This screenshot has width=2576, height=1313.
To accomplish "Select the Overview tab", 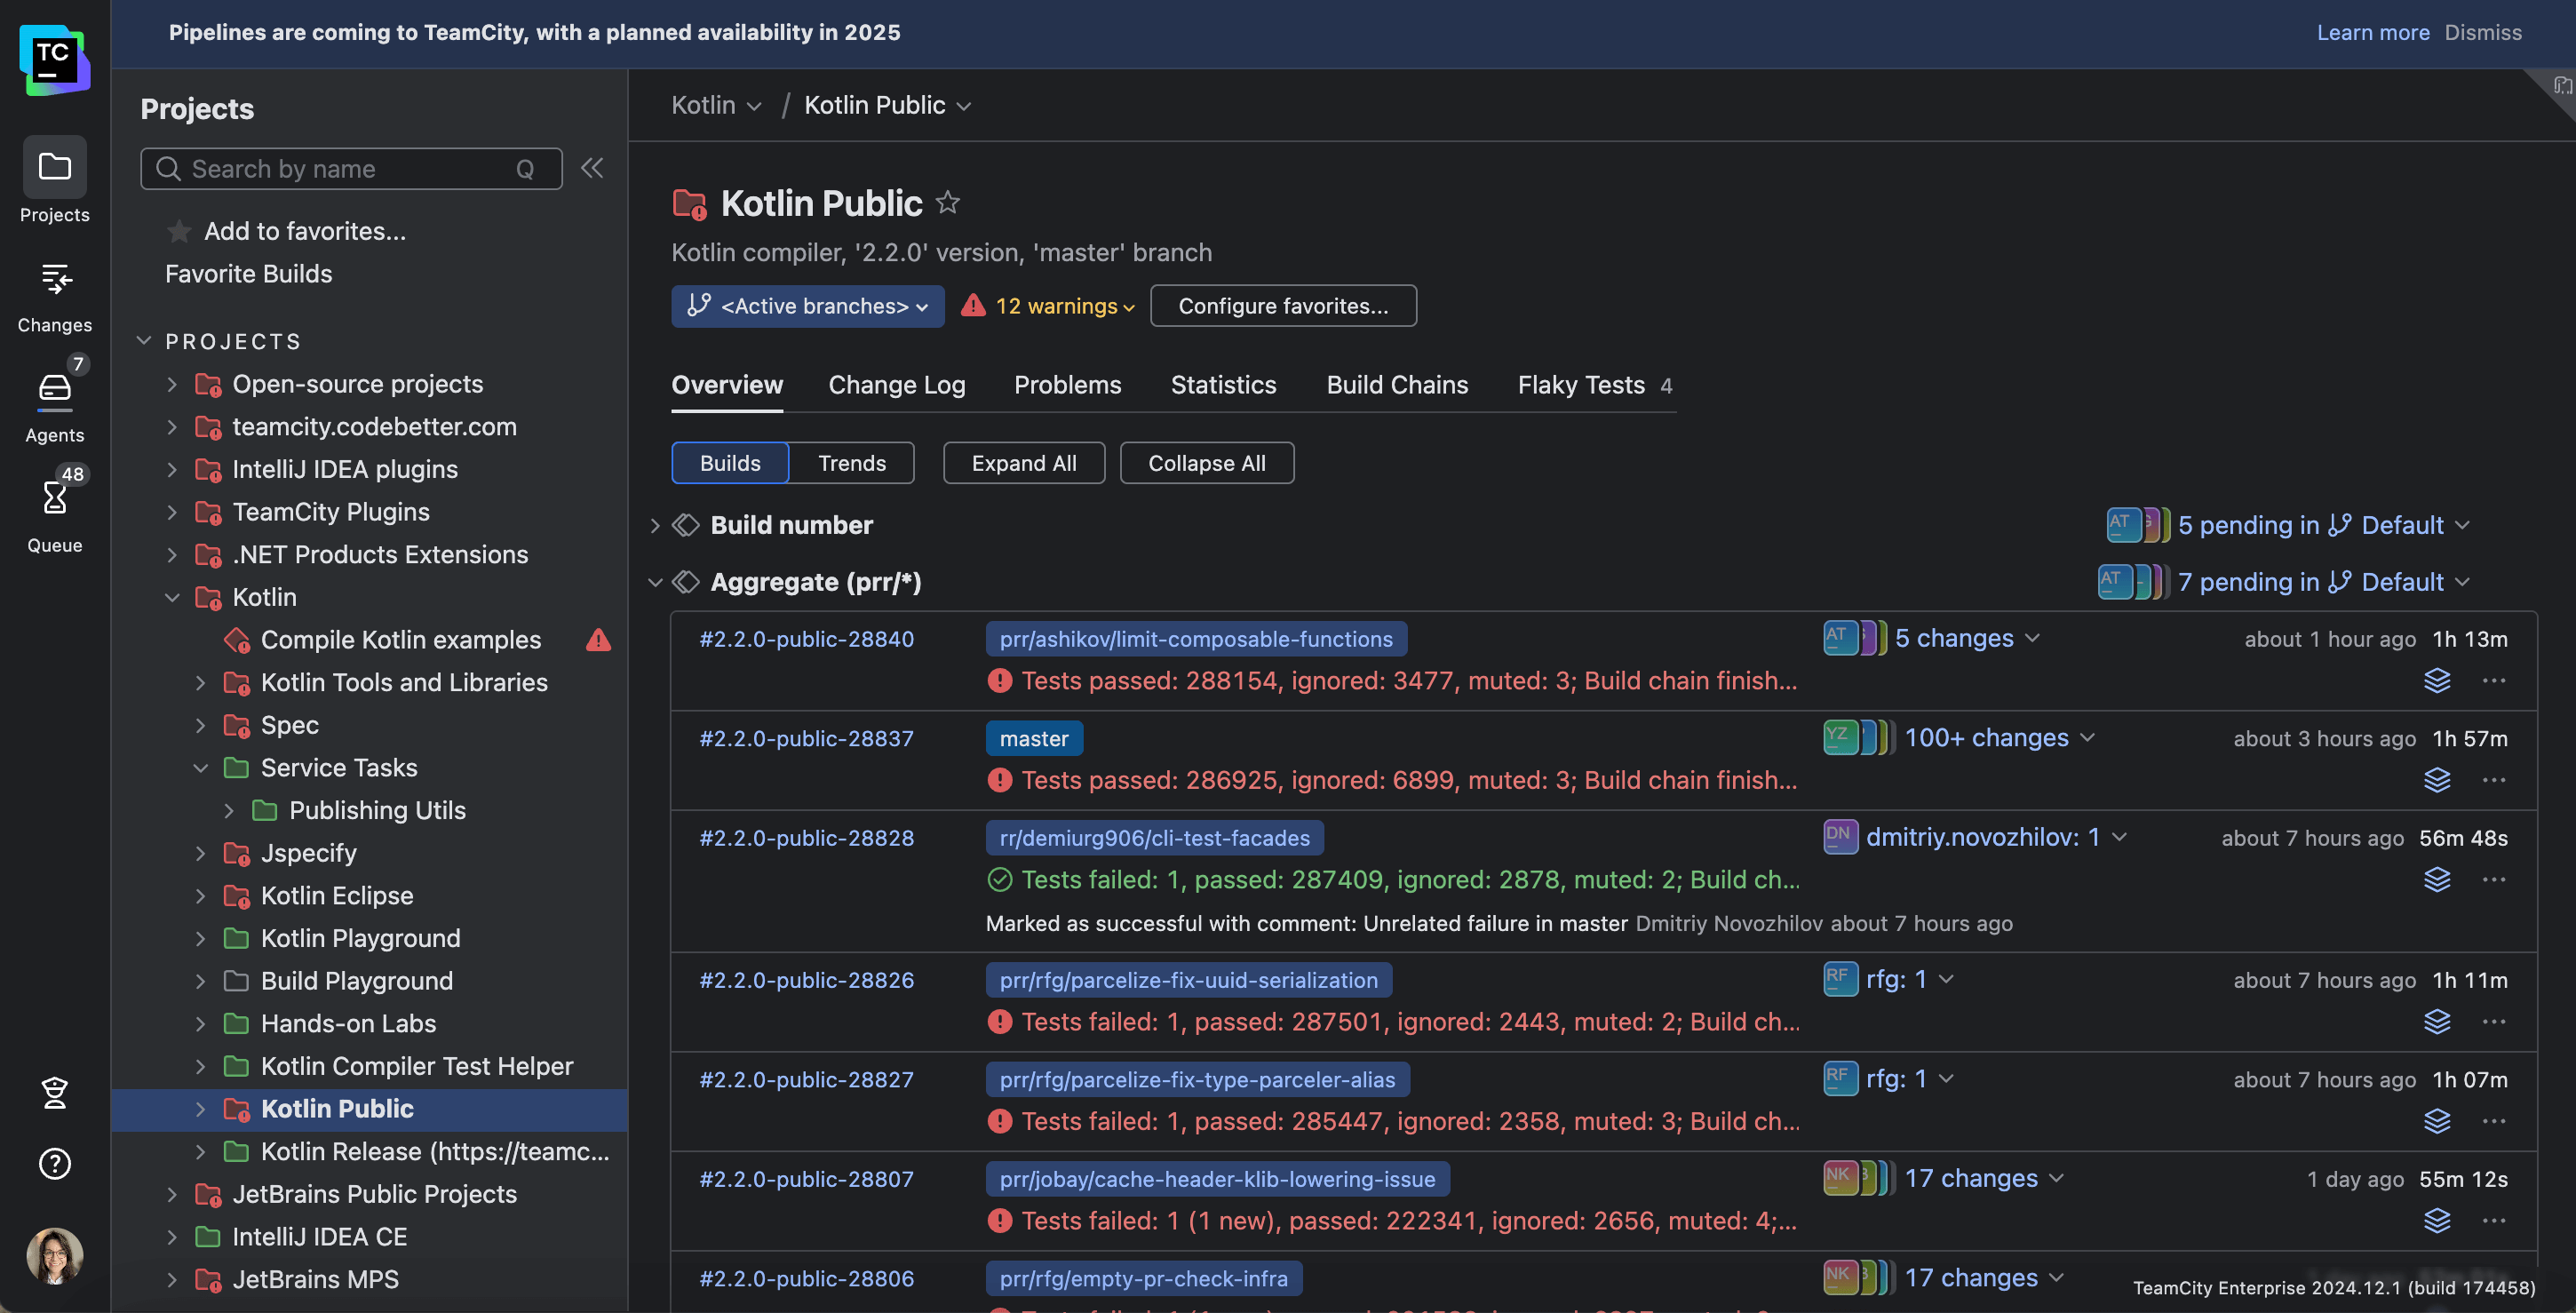I will tap(727, 385).
